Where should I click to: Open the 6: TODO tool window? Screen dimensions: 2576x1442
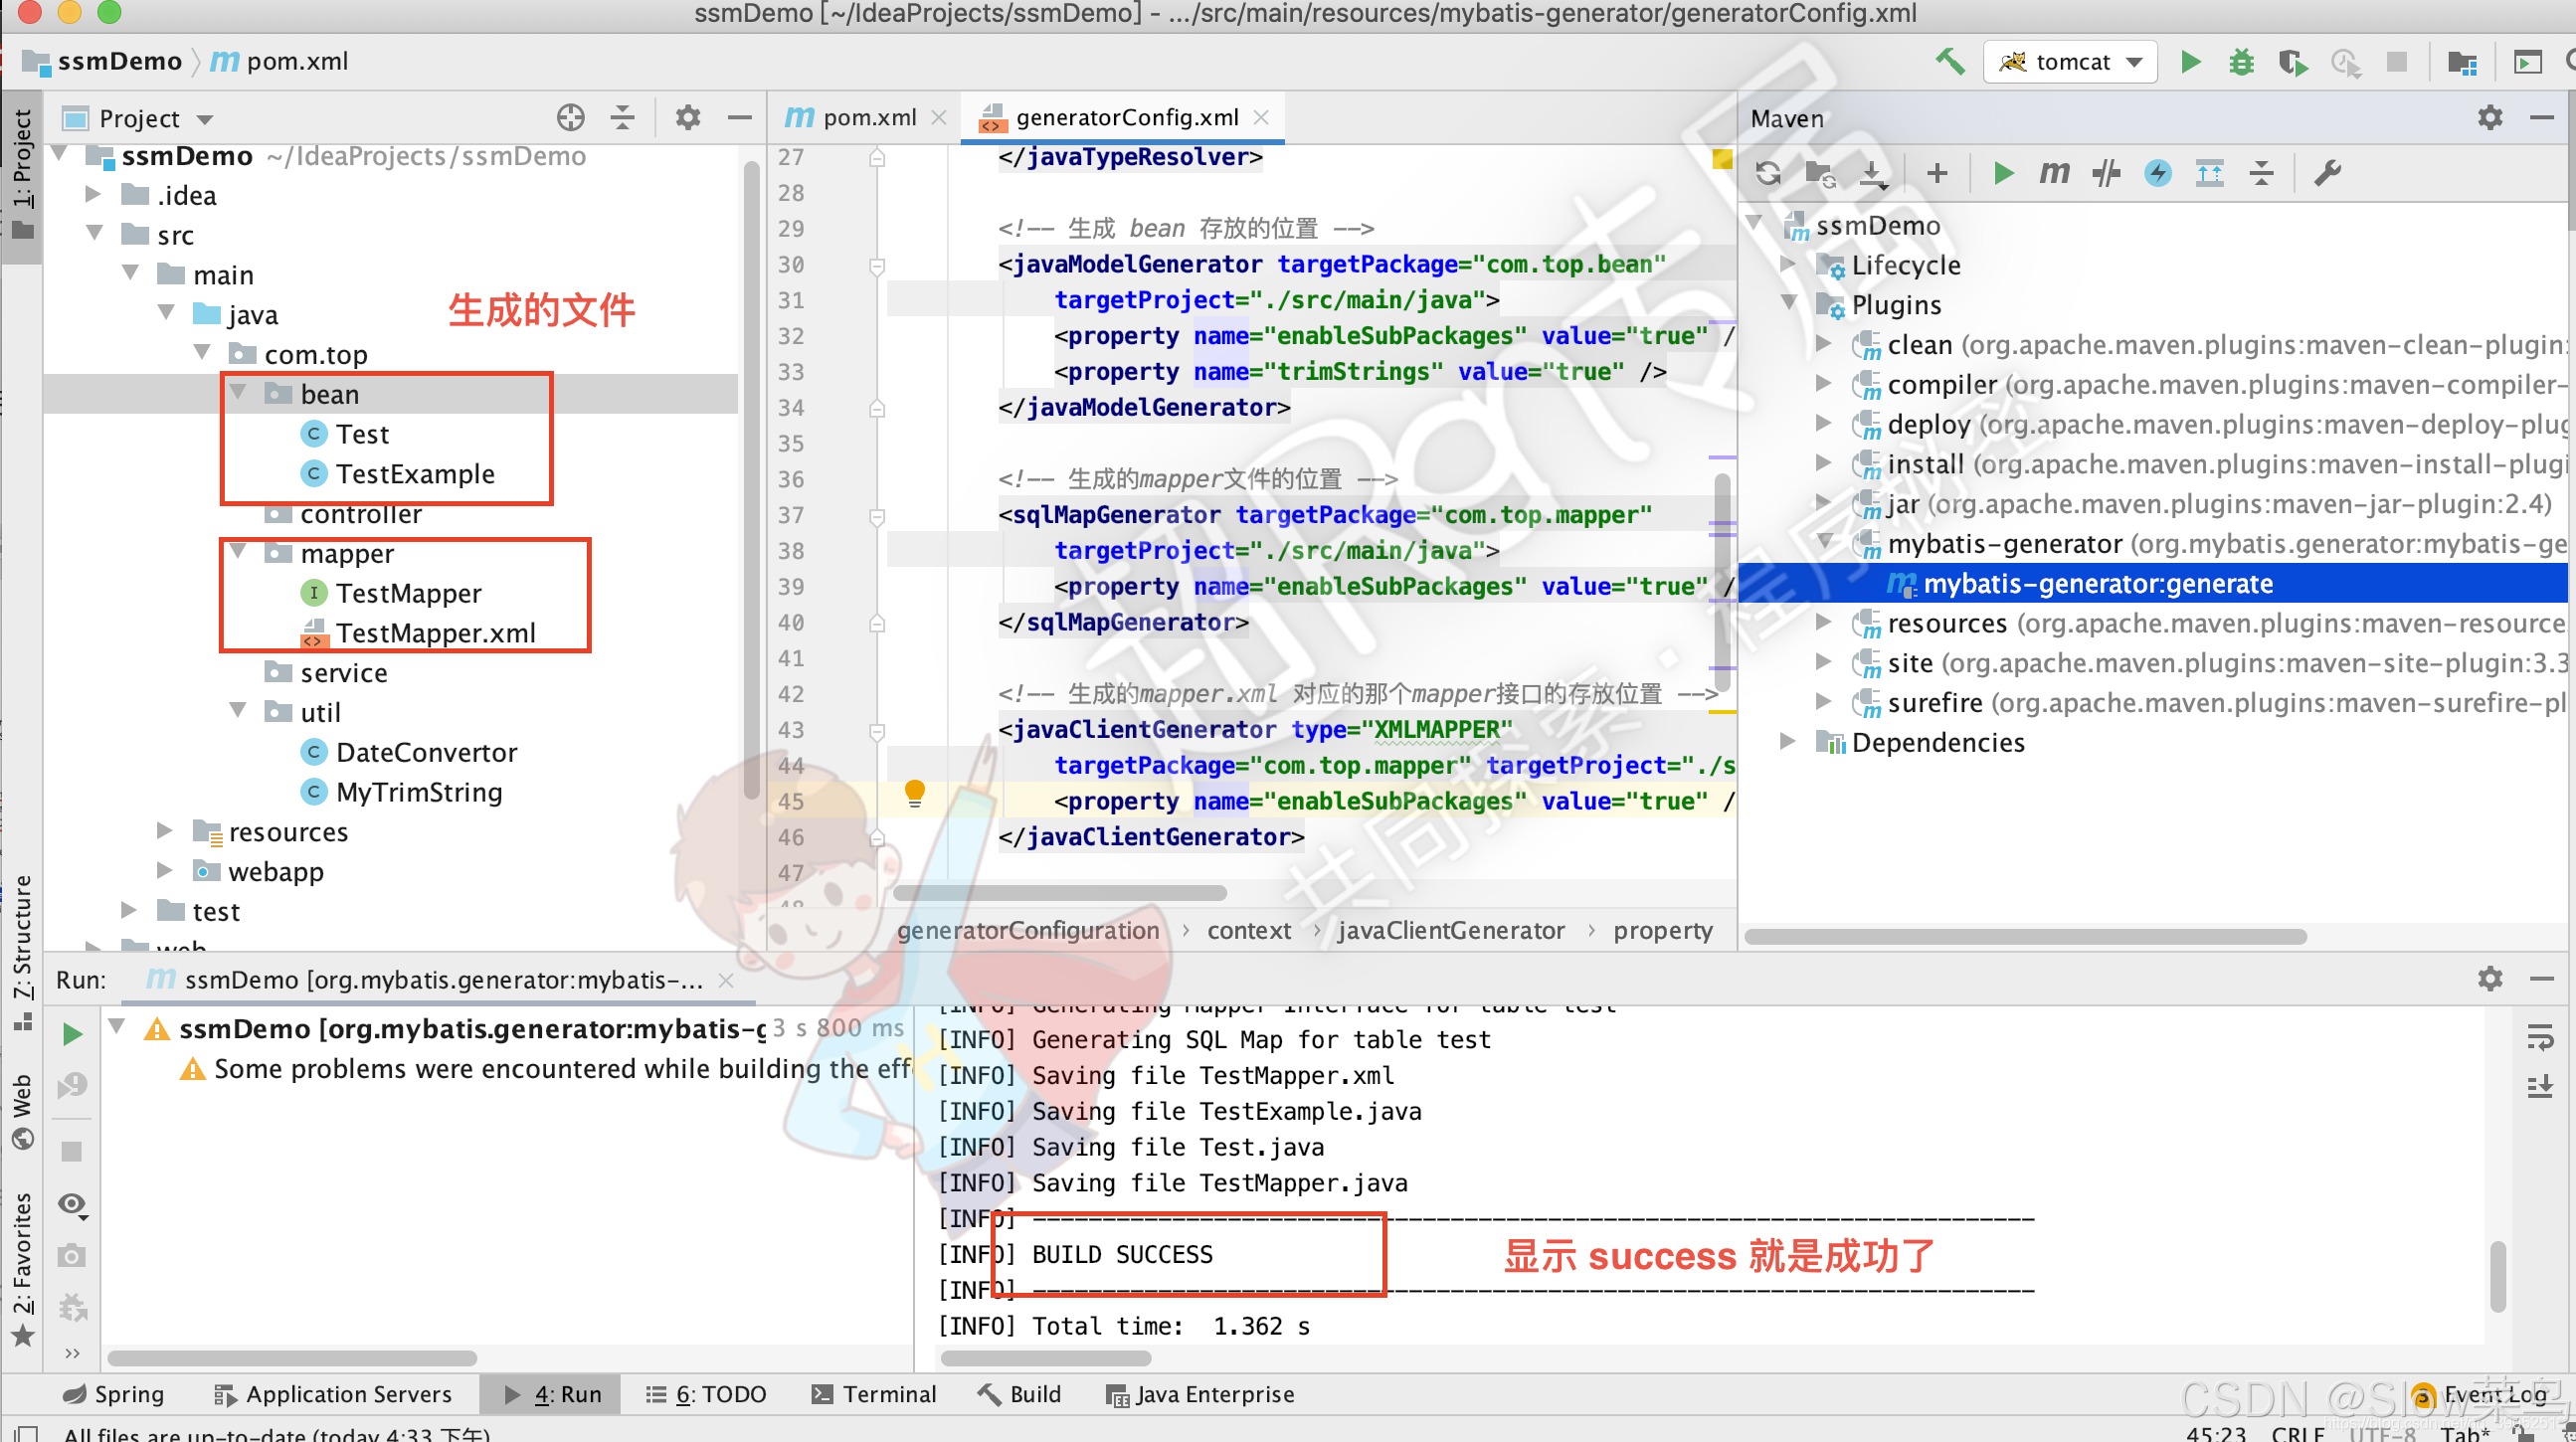tap(706, 1394)
